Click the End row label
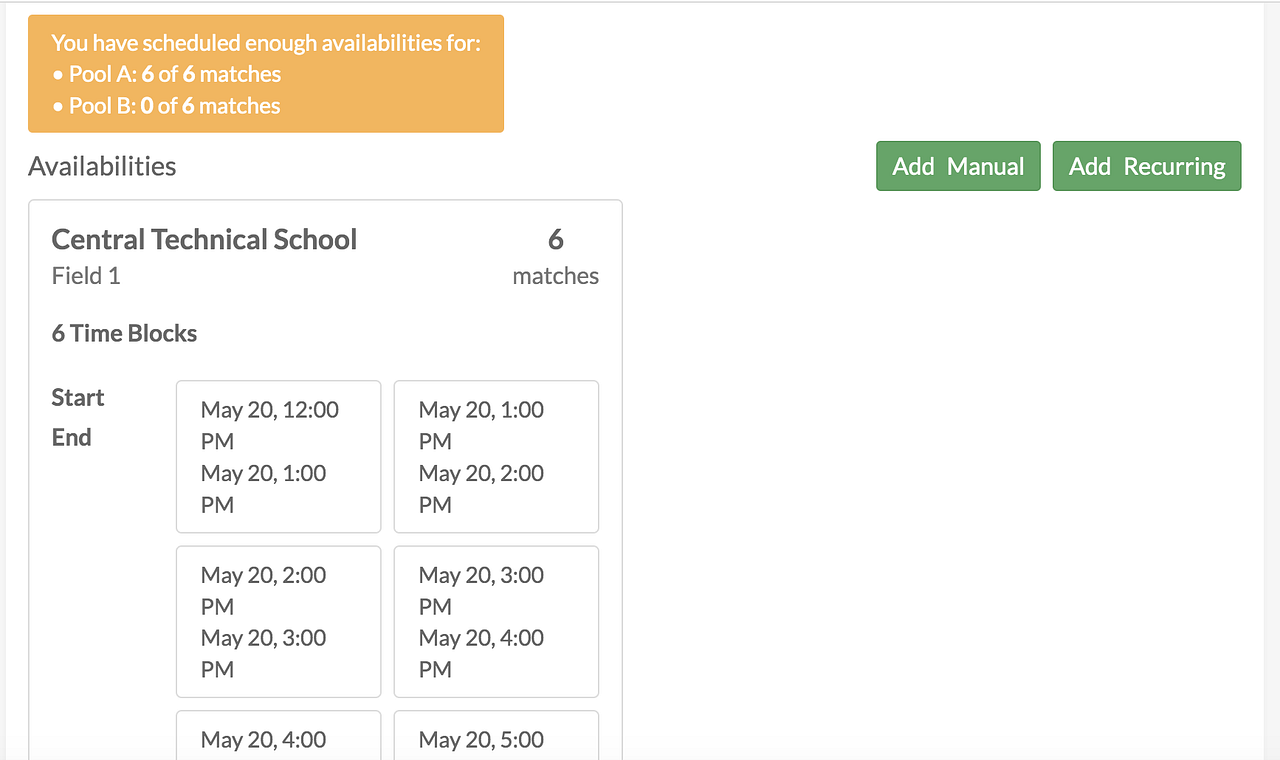 click(72, 437)
